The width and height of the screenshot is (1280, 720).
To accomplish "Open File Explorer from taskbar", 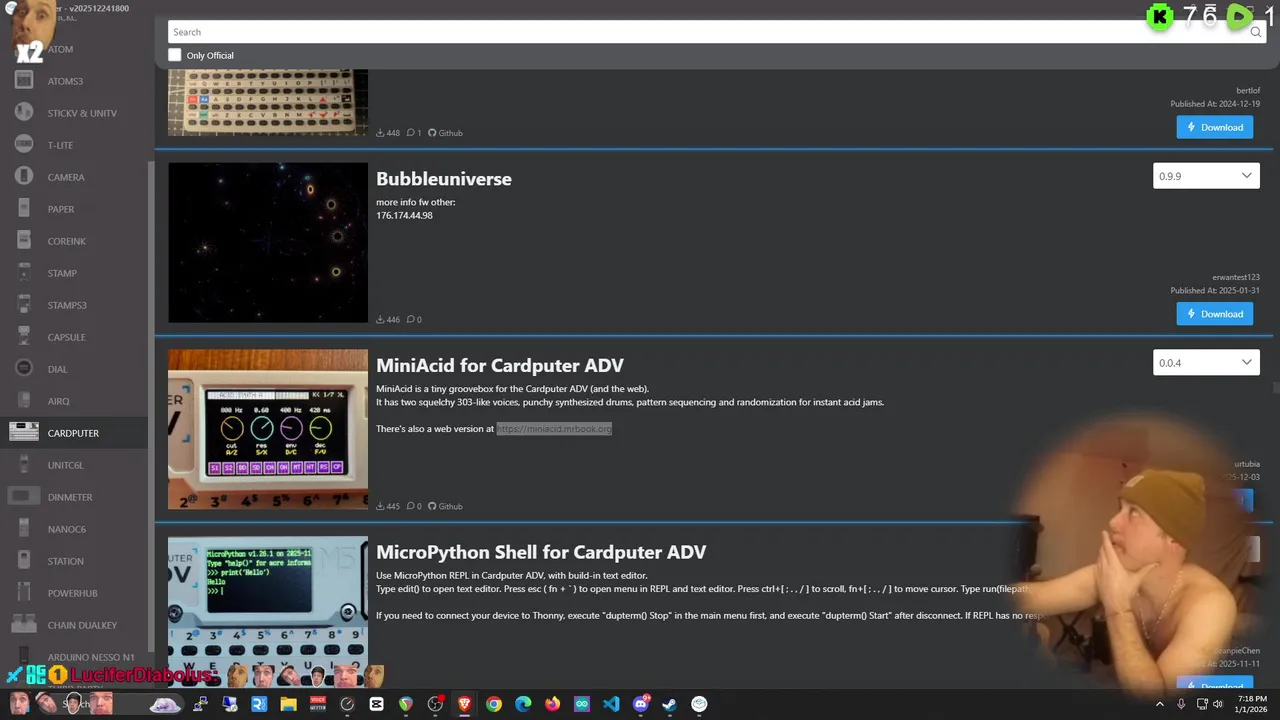I will pos(288,704).
